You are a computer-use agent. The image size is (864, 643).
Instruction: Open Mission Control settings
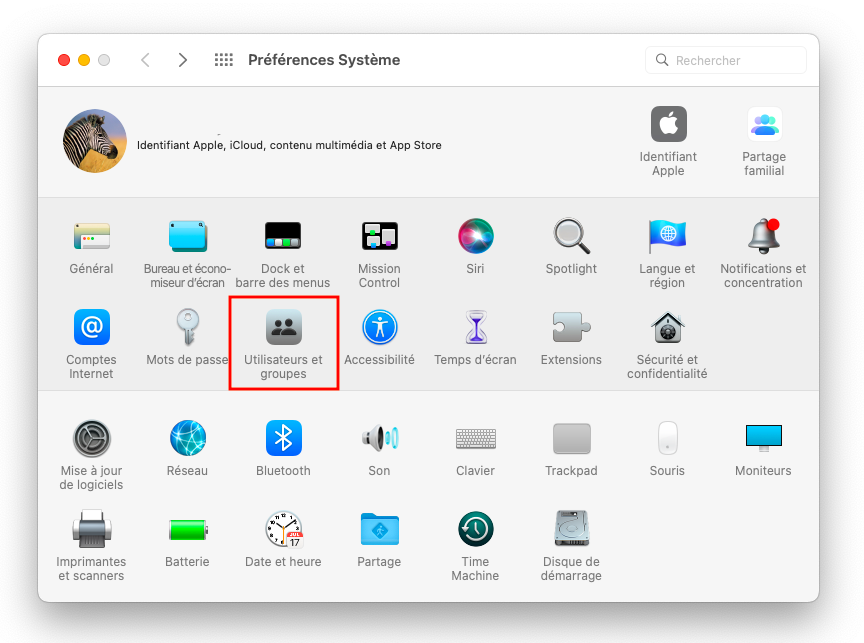(379, 237)
